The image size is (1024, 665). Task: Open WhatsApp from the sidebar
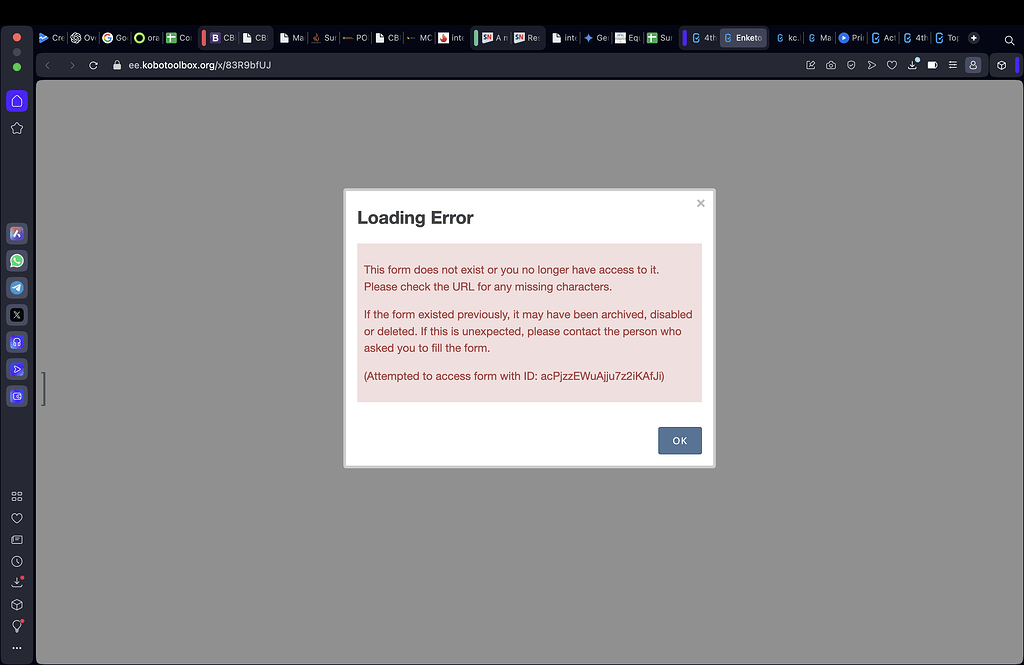point(16,260)
